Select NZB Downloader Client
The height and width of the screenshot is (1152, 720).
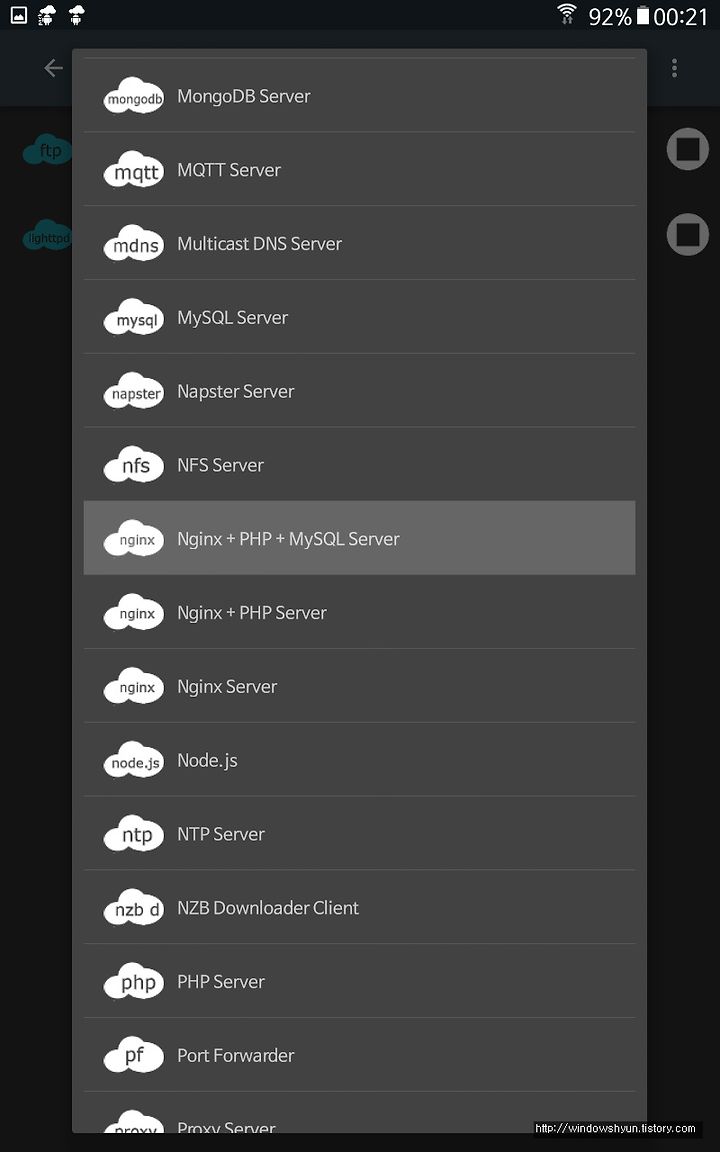[359, 908]
